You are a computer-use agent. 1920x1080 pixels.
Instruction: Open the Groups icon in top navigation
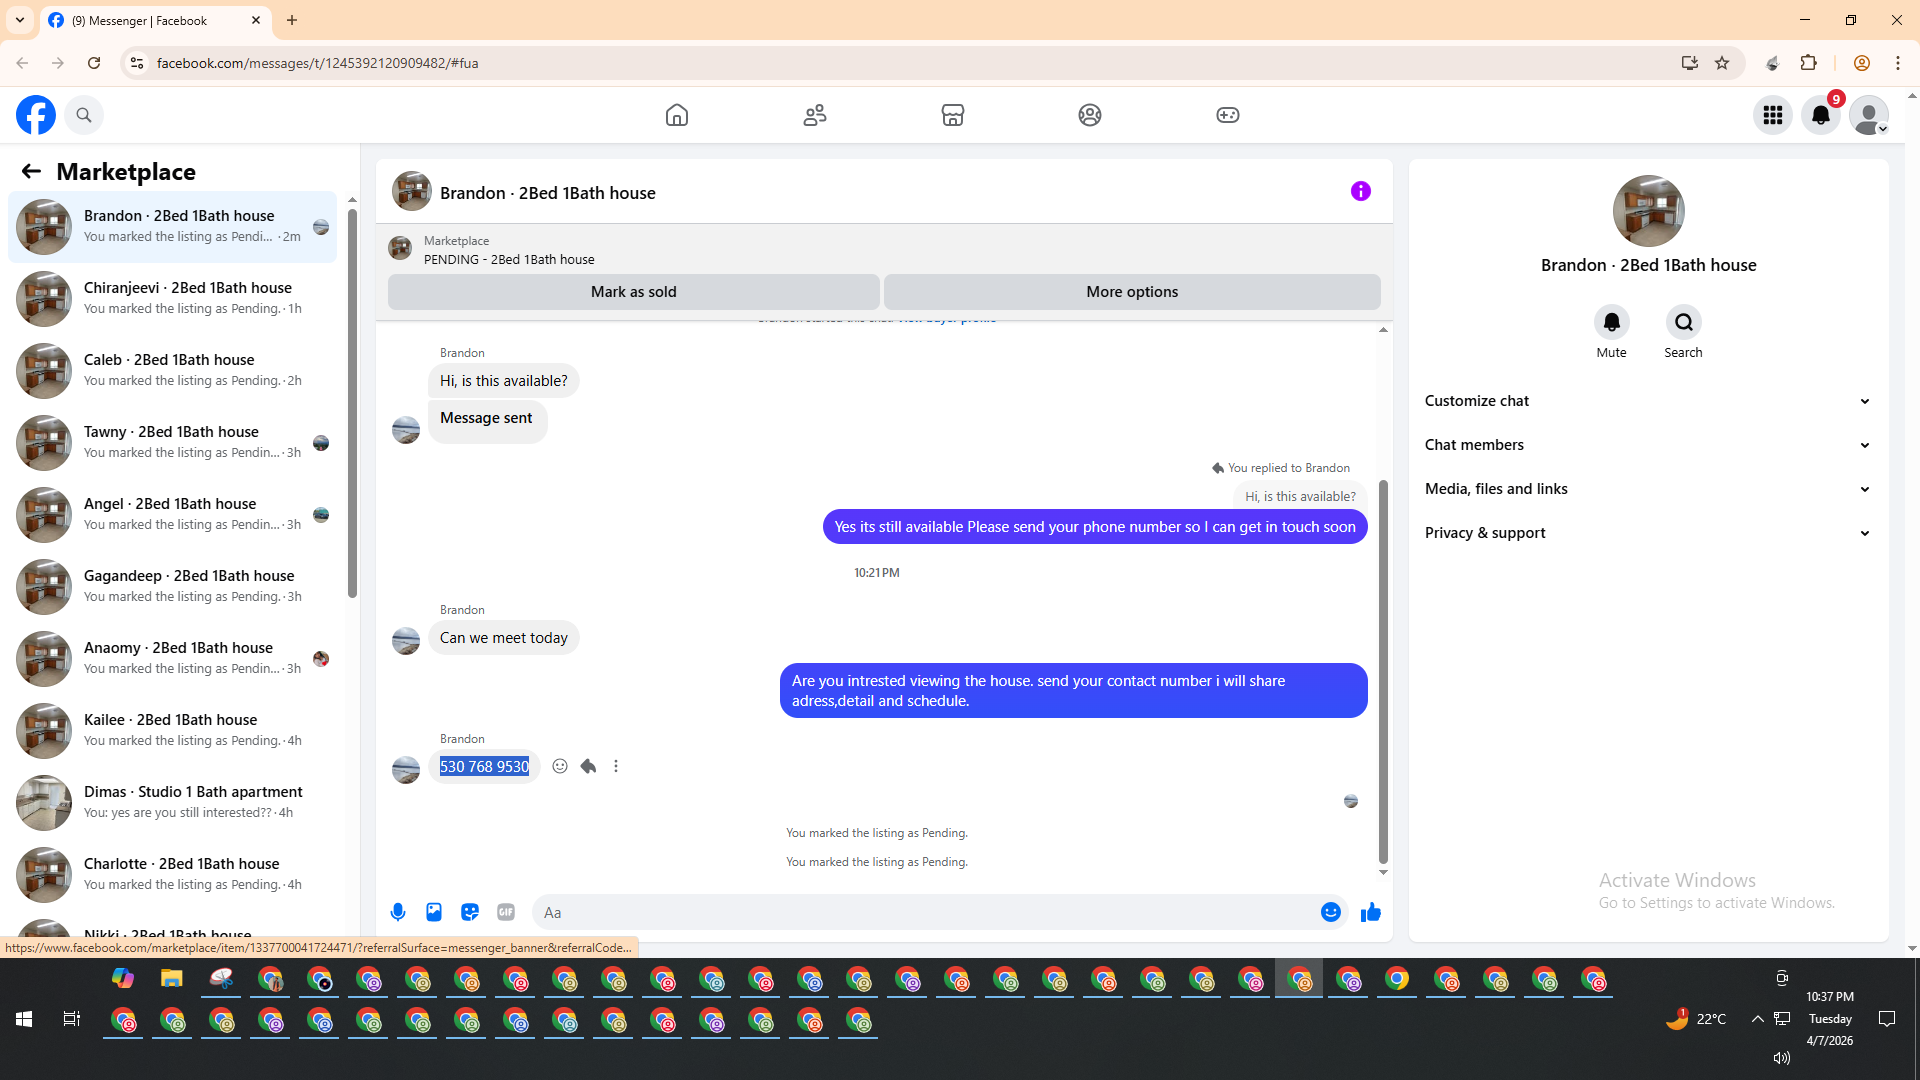point(1090,115)
